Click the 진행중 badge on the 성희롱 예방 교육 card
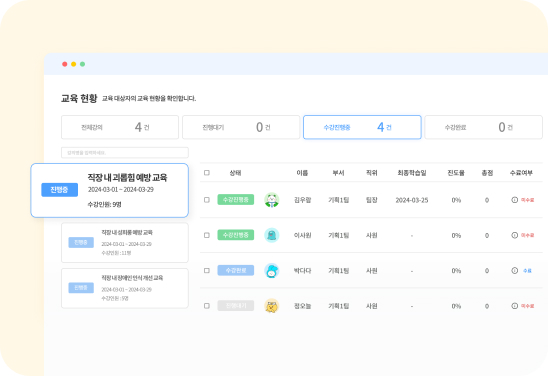Screen dimensions: 548x376 coord(81,243)
